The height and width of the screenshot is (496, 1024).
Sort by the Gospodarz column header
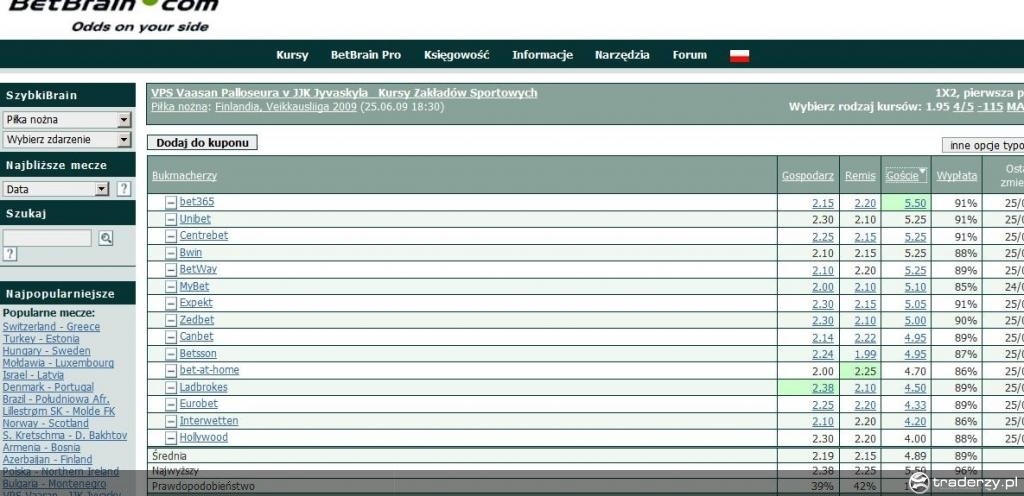tap(808, 176)
